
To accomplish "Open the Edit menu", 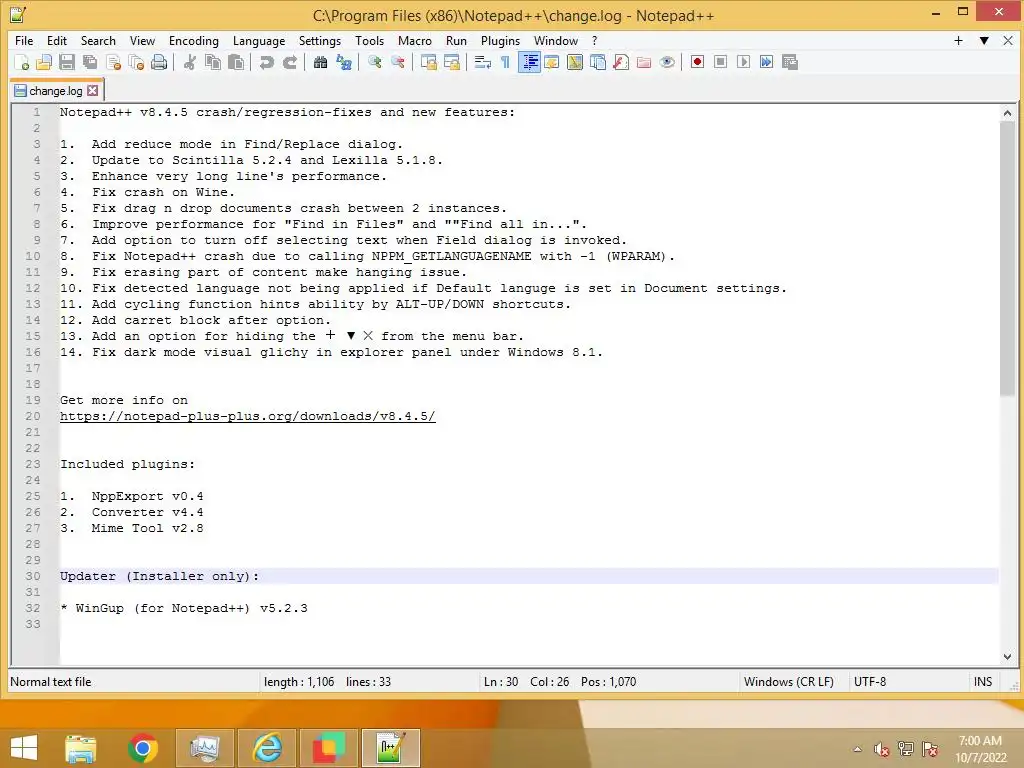I will click(x=57, y=40).
